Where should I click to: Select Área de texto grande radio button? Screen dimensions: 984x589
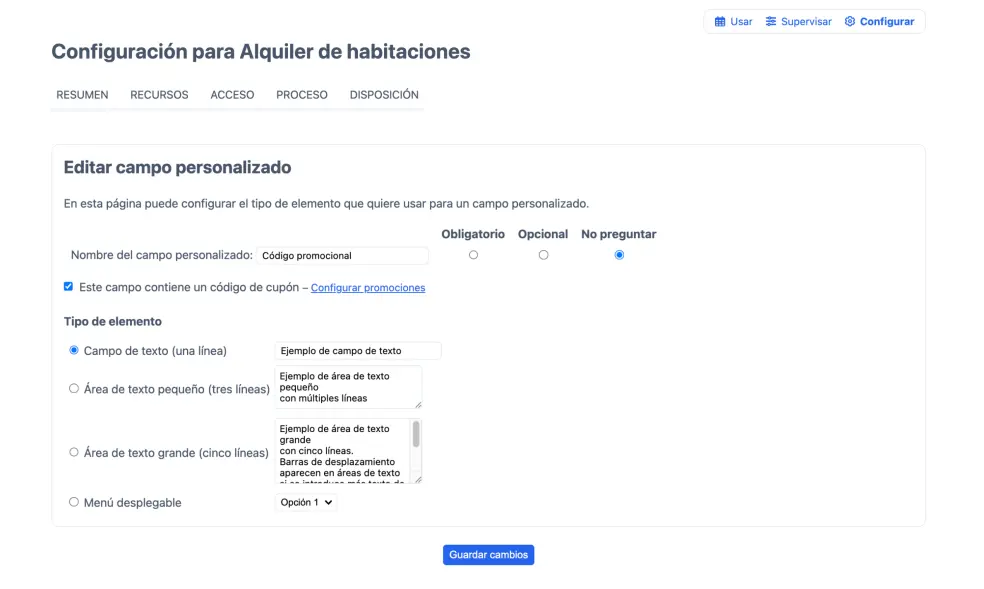pos(74,453)
